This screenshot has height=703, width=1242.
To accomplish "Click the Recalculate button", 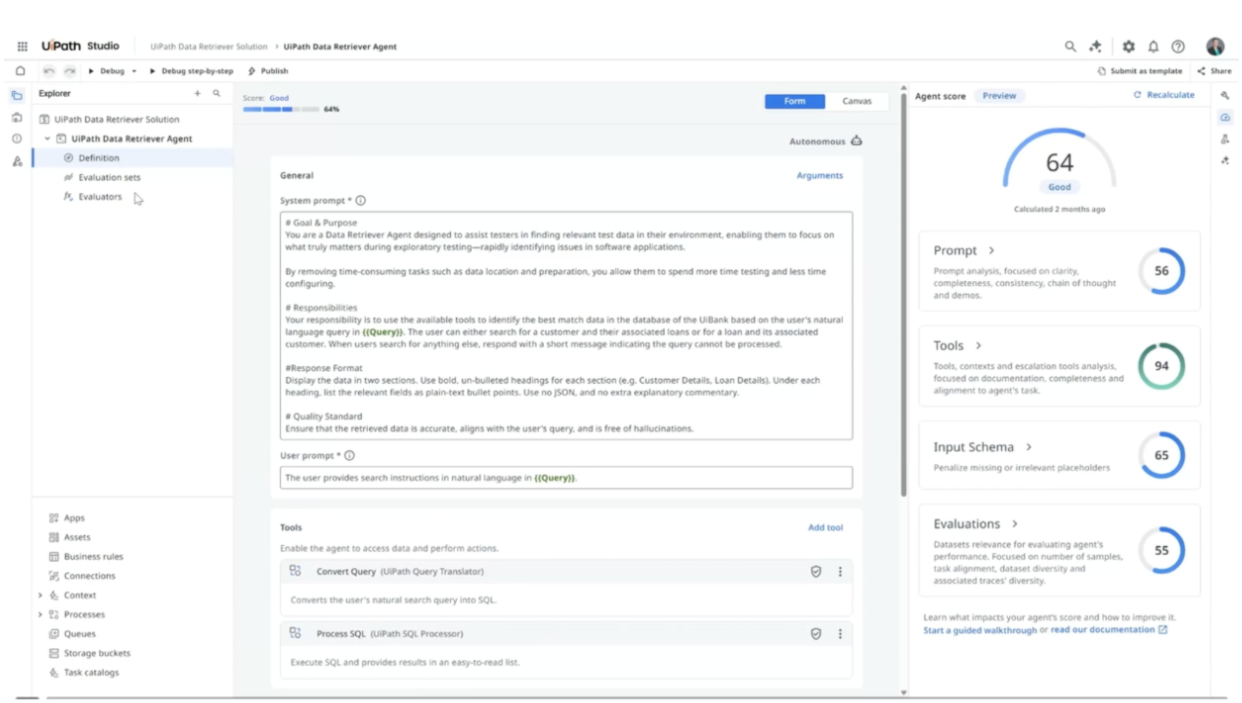I will click(1164, 95).
